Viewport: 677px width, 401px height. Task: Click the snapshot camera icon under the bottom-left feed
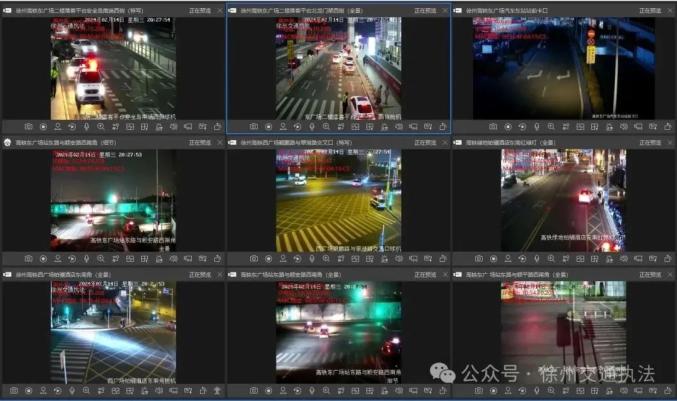click(13, 390)
